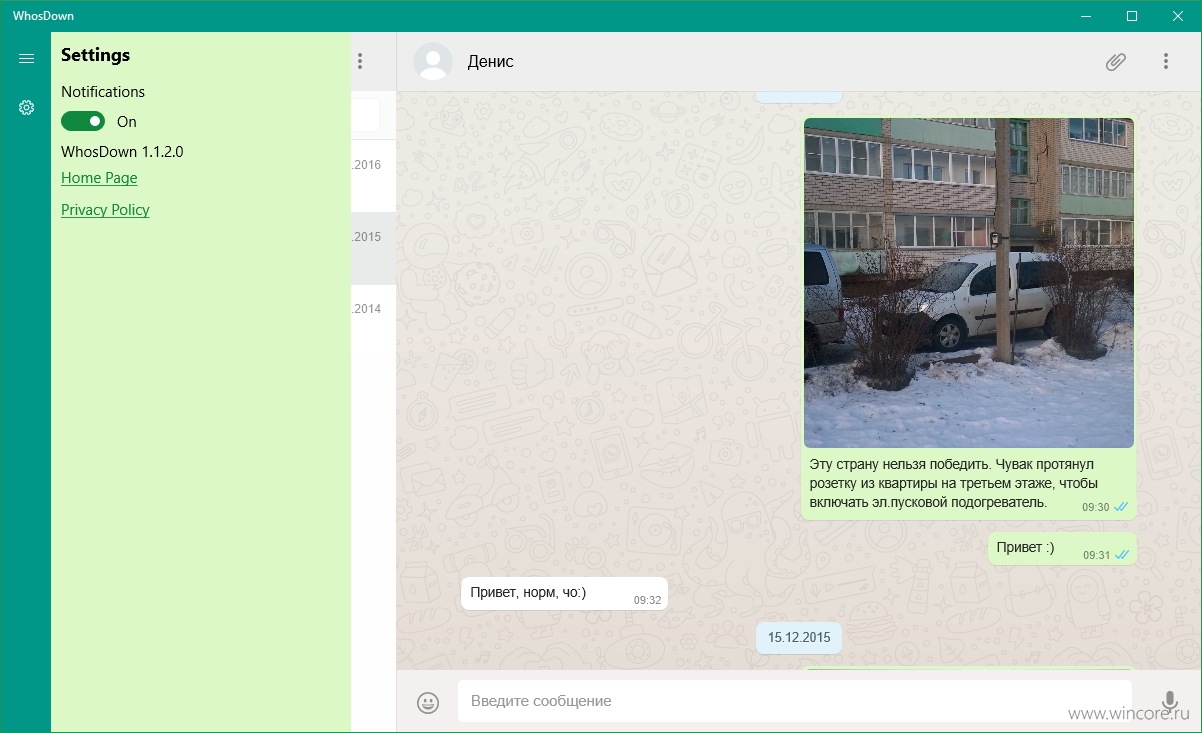Minimize the WhosDown window

tap(1086, 16)
